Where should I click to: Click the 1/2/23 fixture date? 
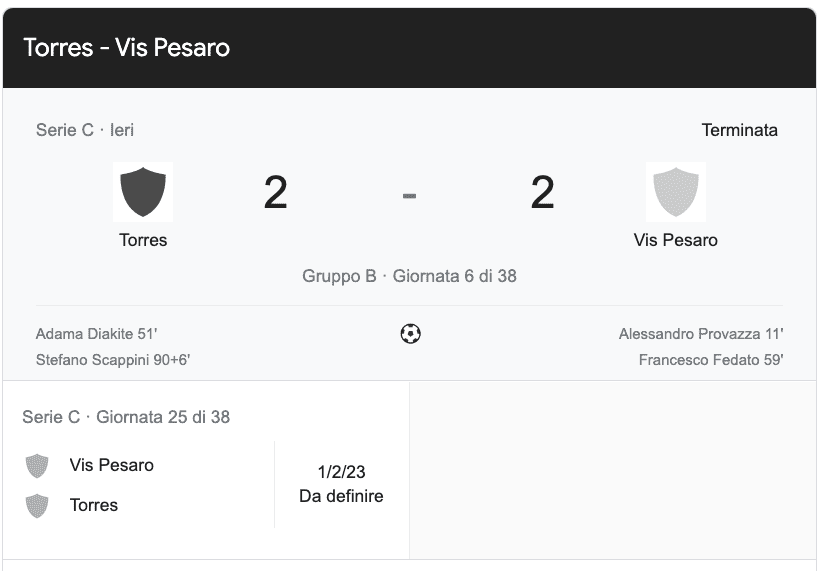[x=341, y=472]
